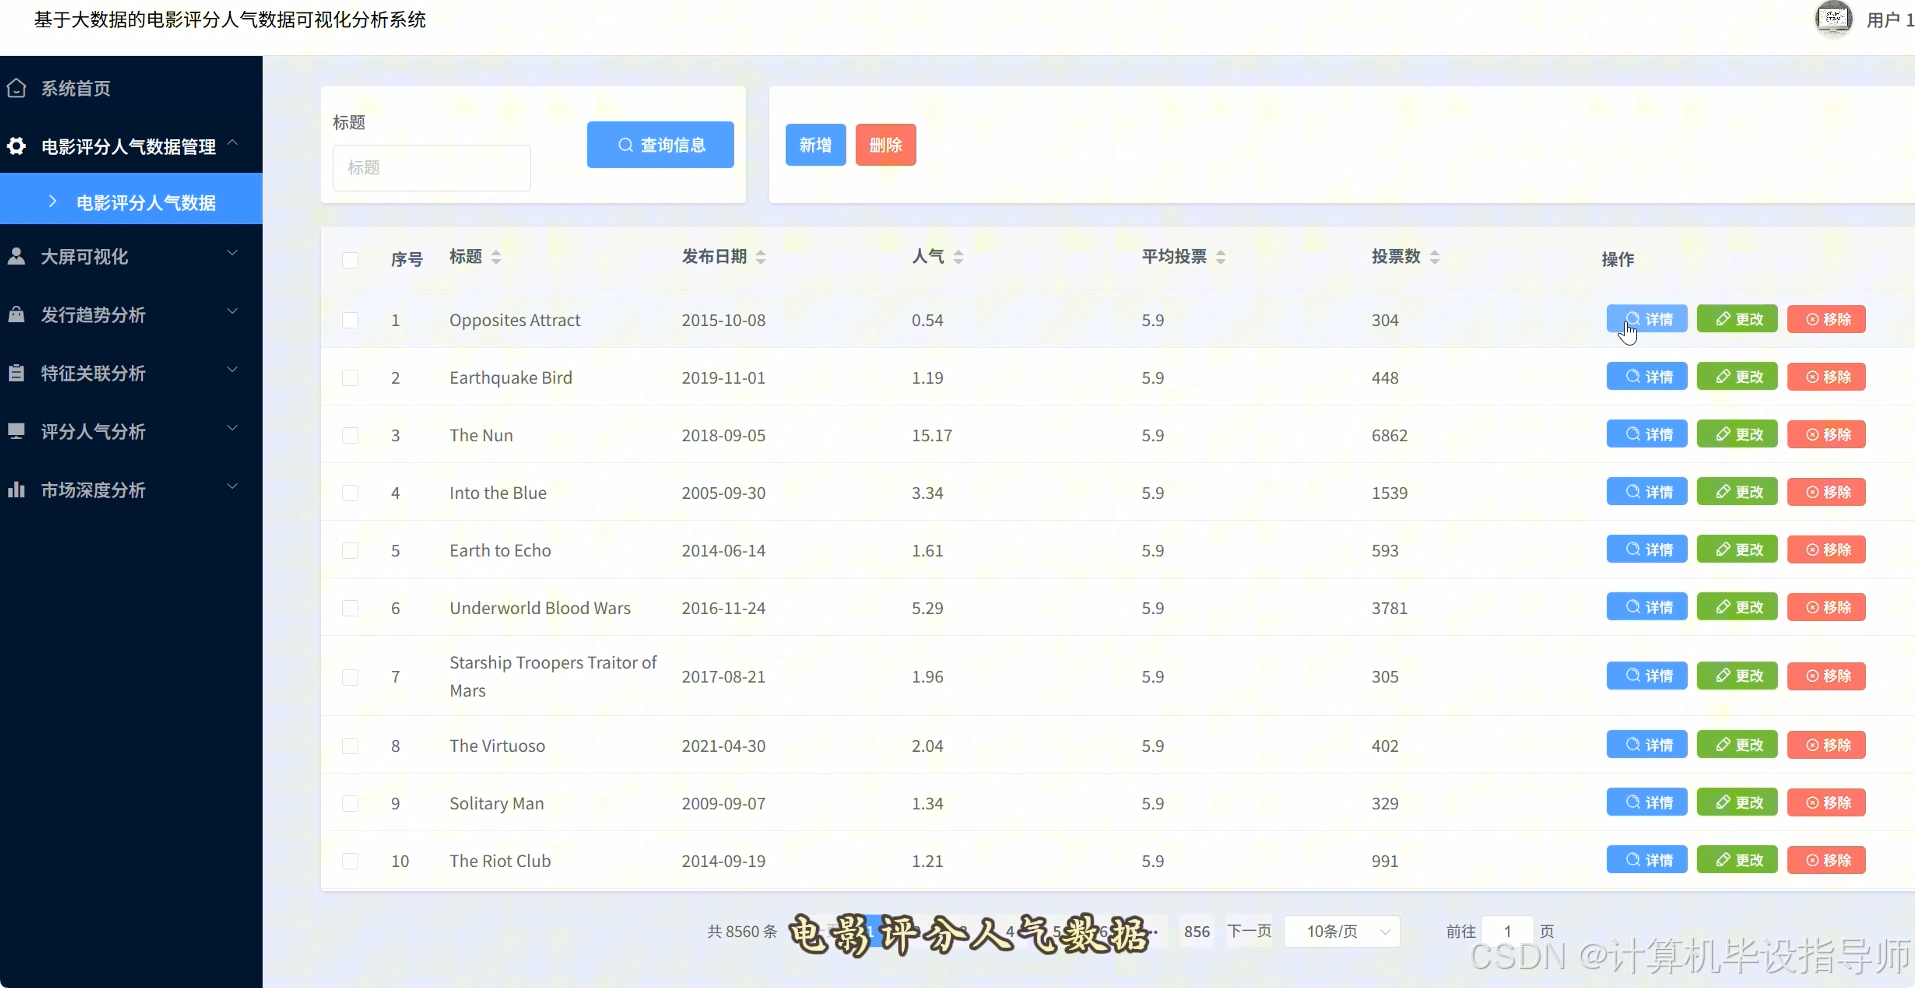The width and height of the screenshot is (1915, 988).
Task: Click 更改 for The Nun
Action: 1737,435
